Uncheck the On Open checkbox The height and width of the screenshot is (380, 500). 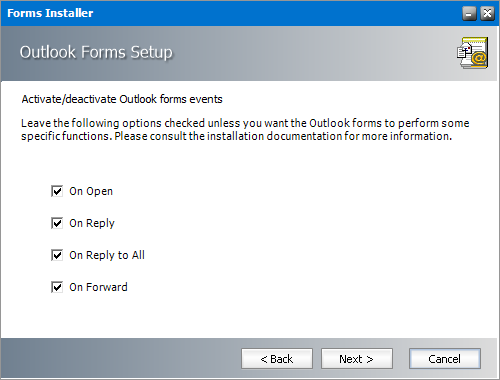(x=57, y=191)
